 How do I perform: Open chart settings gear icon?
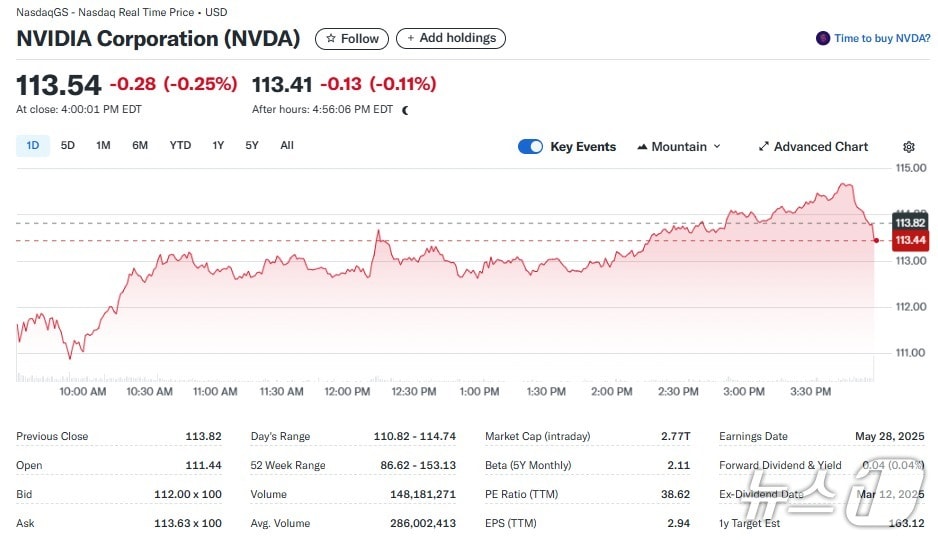tap(909, 147)
